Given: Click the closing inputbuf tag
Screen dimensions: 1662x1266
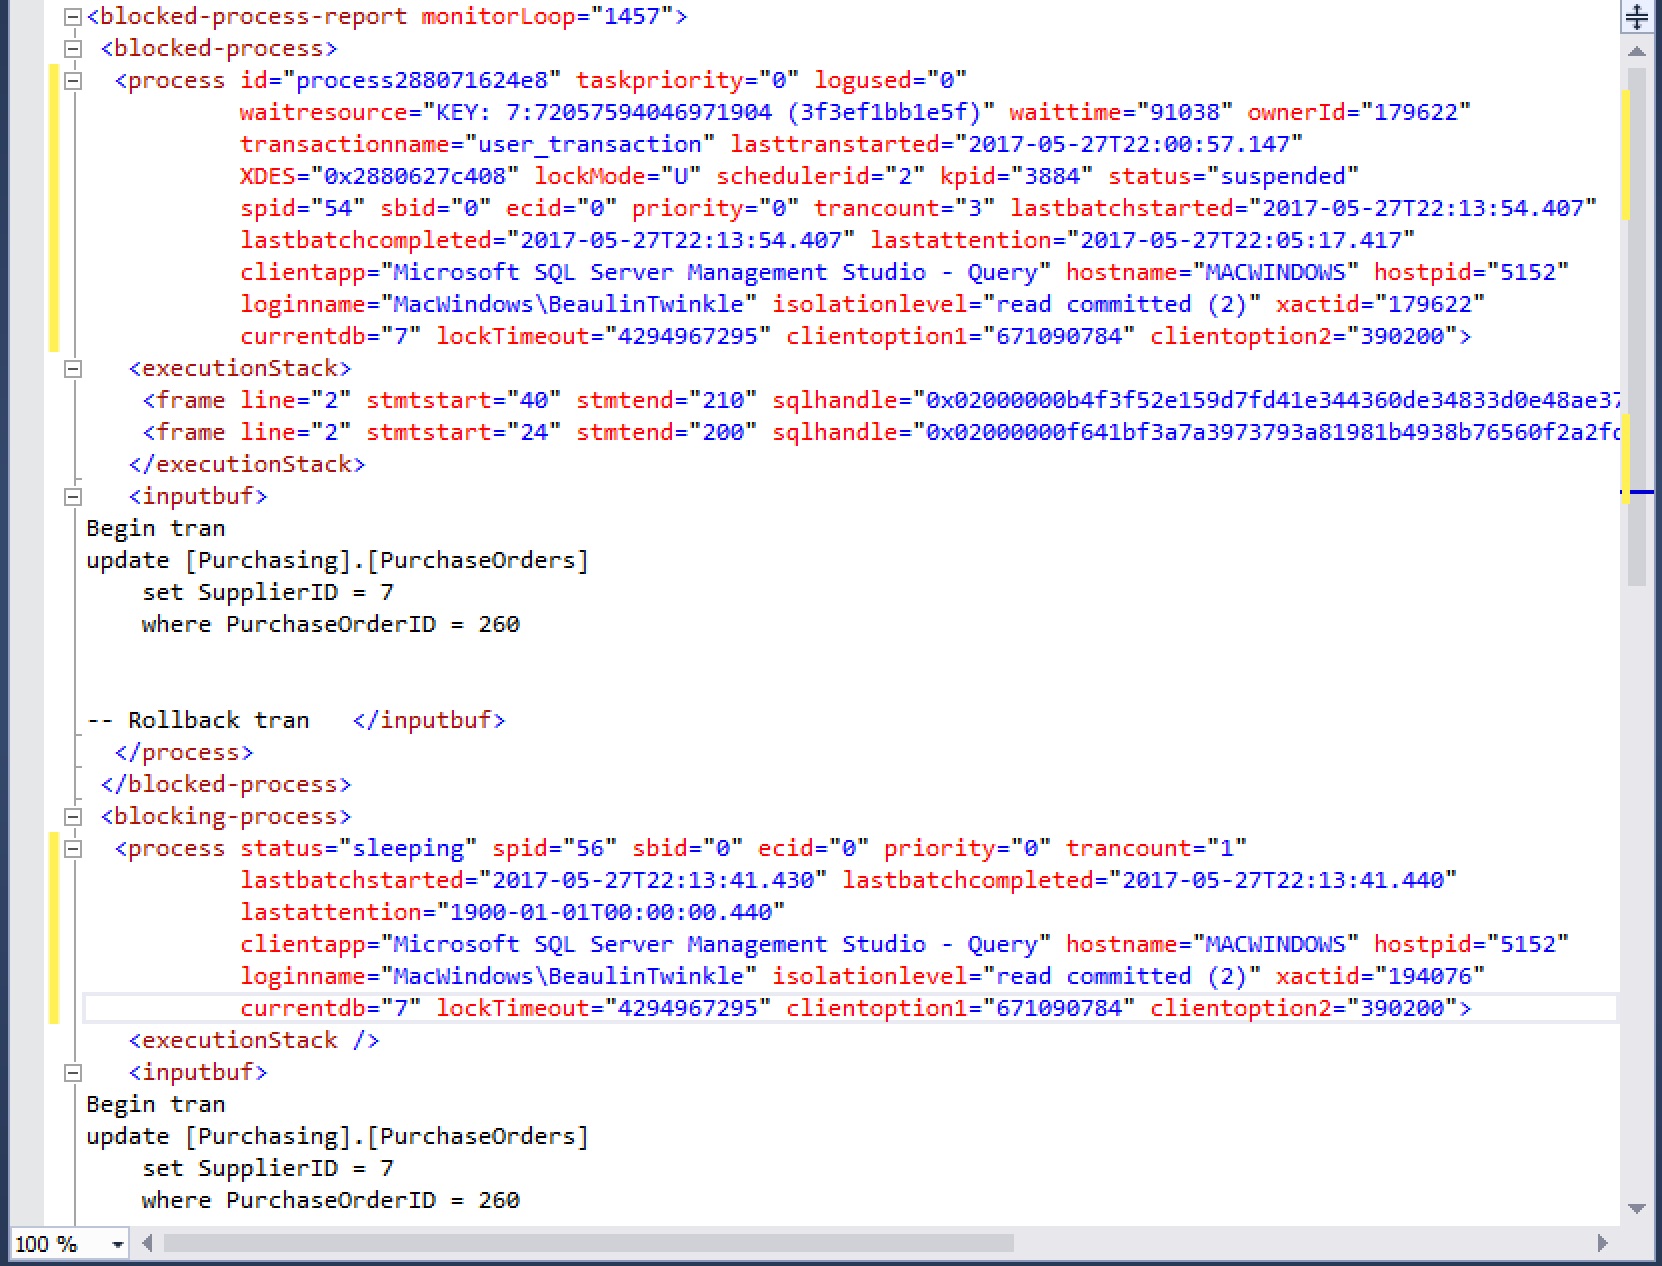Looking at the screenshot, I should point(429,721).
